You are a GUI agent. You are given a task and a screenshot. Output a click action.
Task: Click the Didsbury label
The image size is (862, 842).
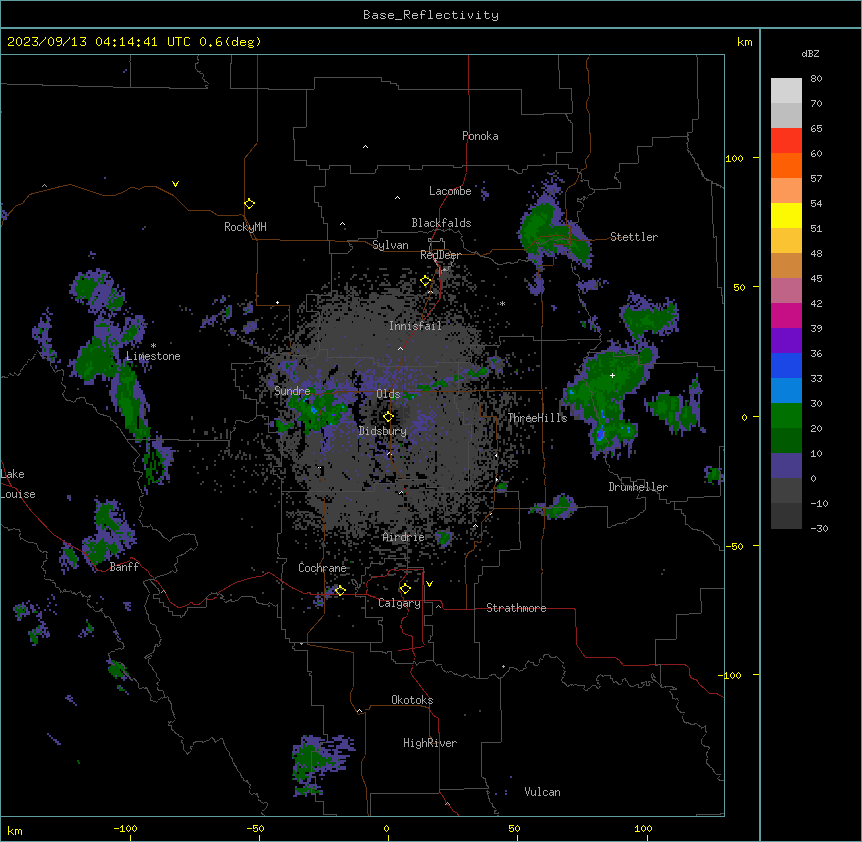(x=383, y=431)
